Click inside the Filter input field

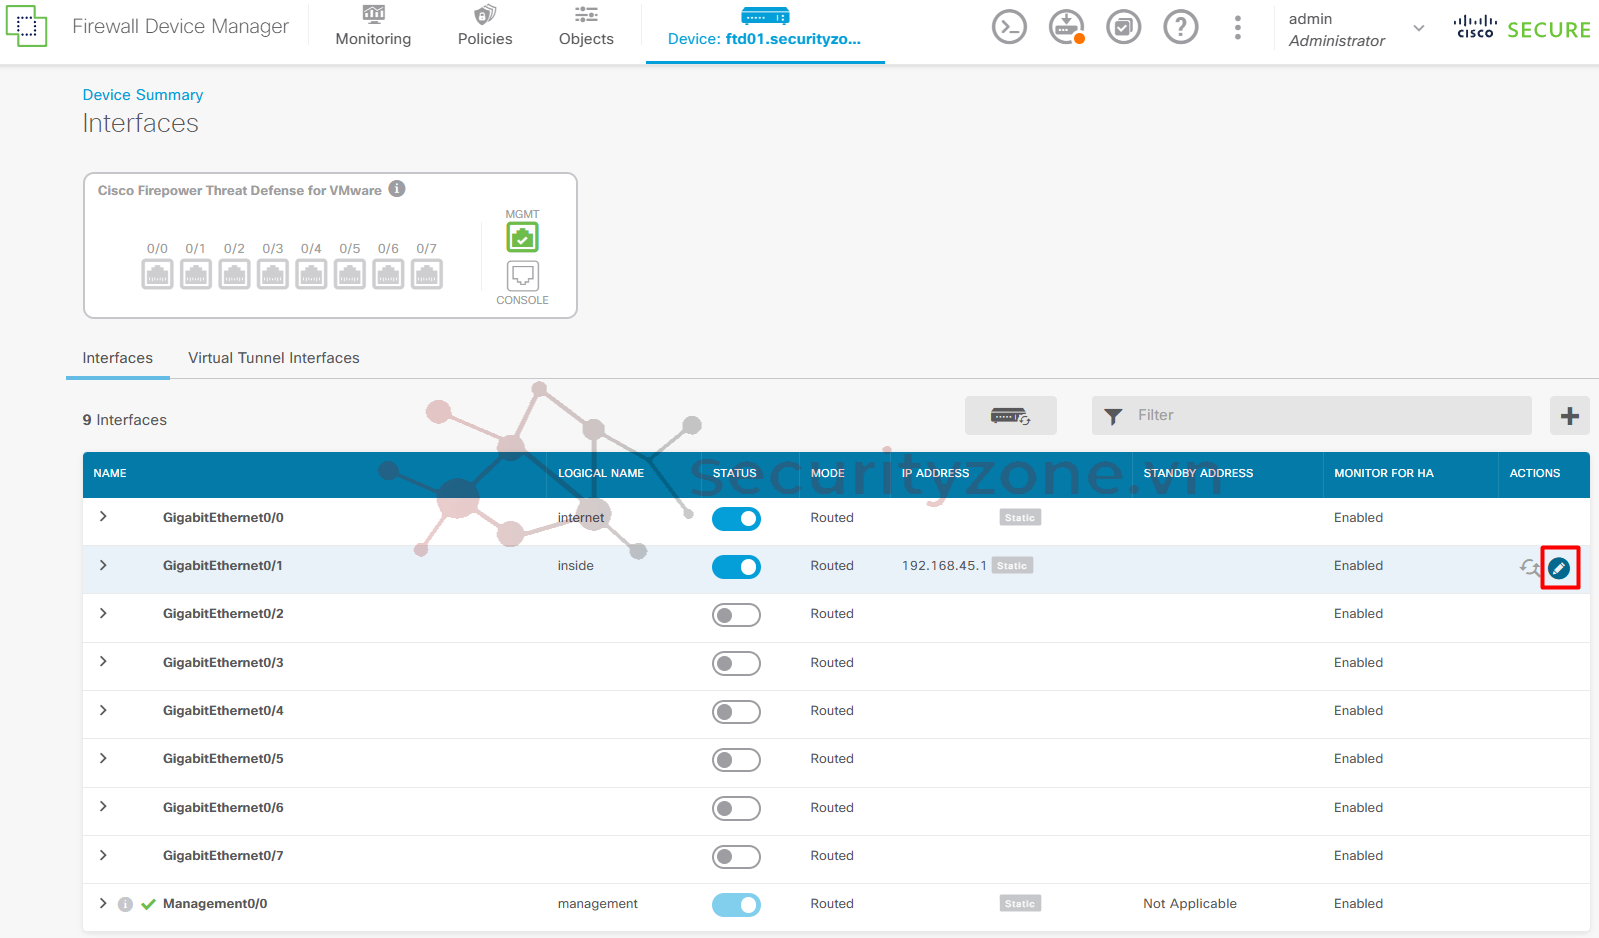pyautogui.click(x=1311, y=415)
